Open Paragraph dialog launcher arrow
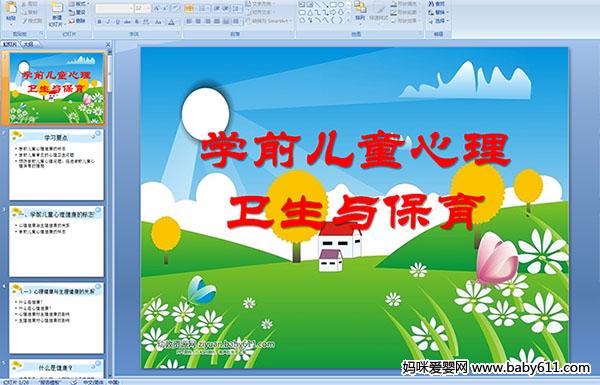Image resolution: width=600 pixels, height=385 pixels. pyautogui.click(x=291, y=34)
